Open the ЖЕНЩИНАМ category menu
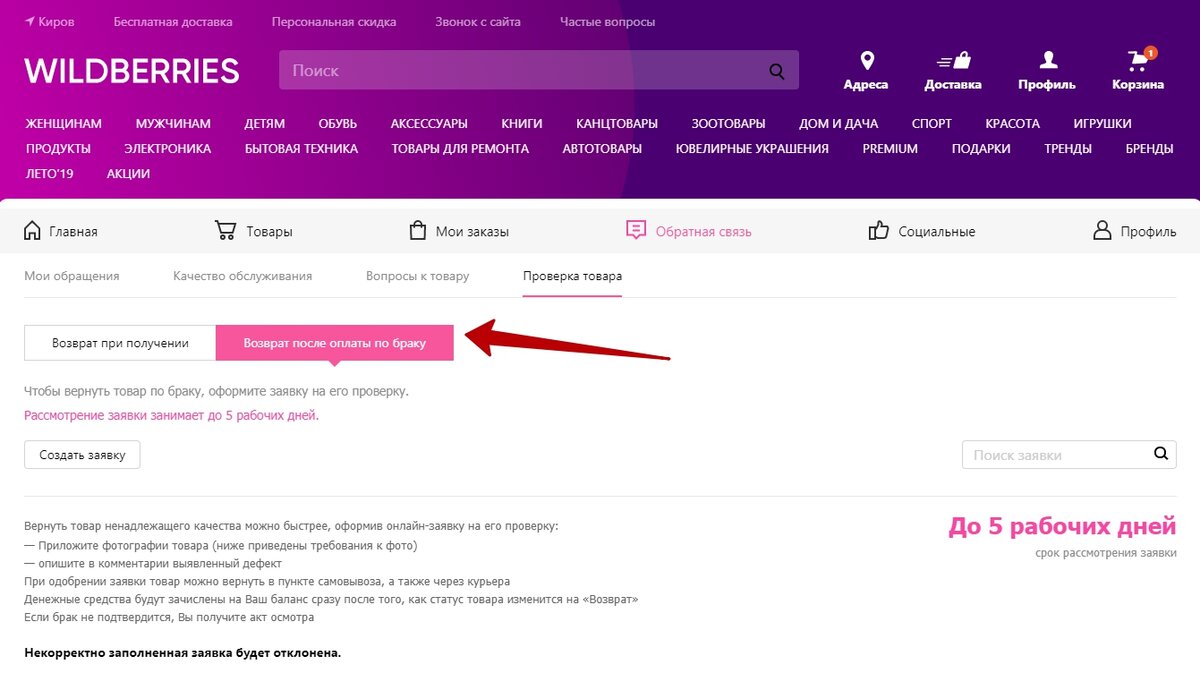1200x673 pixels. tap(64, 124)
